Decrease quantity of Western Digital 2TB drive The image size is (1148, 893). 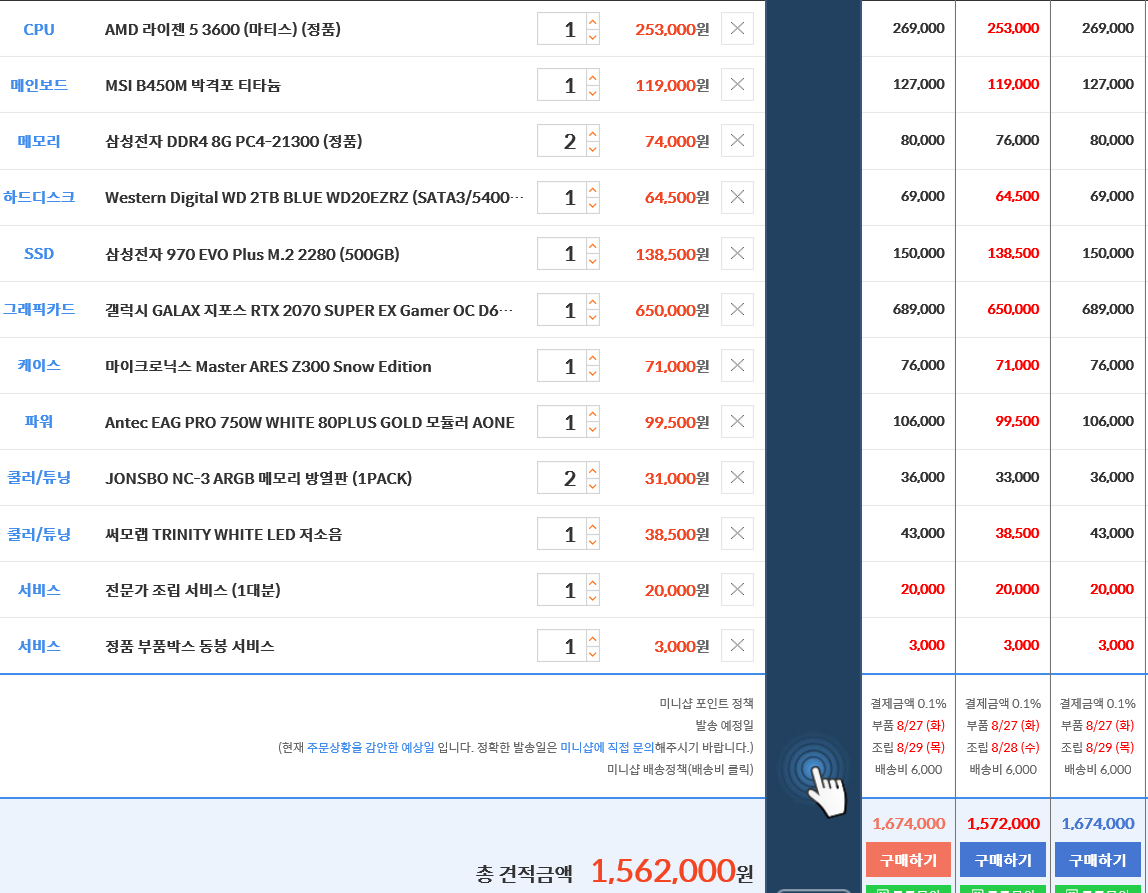(x=593, y=206)
